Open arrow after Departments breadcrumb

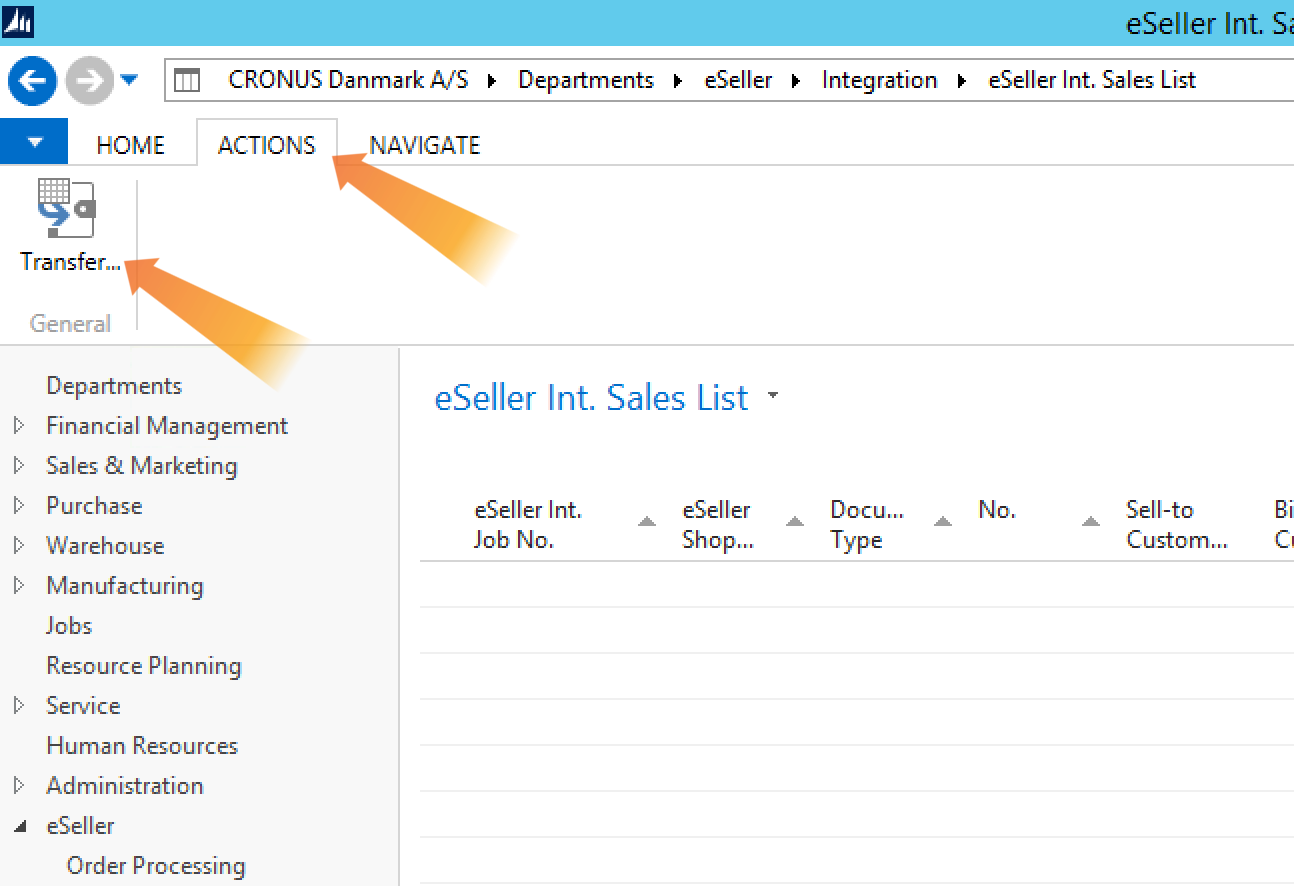click(x=679, y=81)
